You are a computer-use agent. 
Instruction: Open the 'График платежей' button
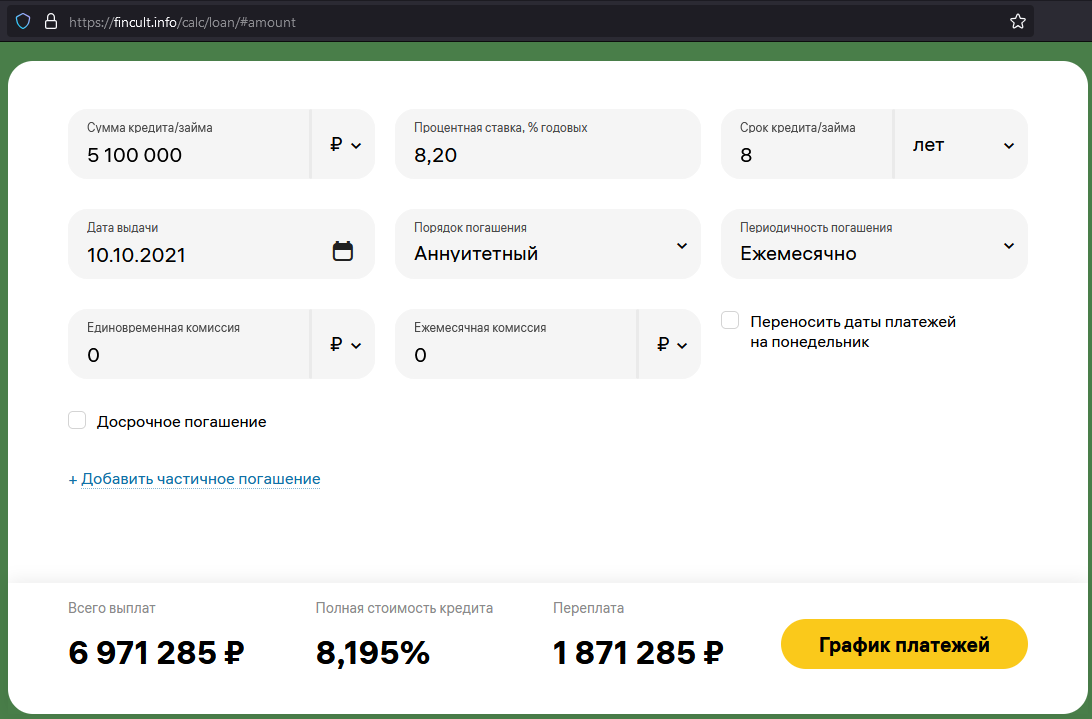[904, 644]
